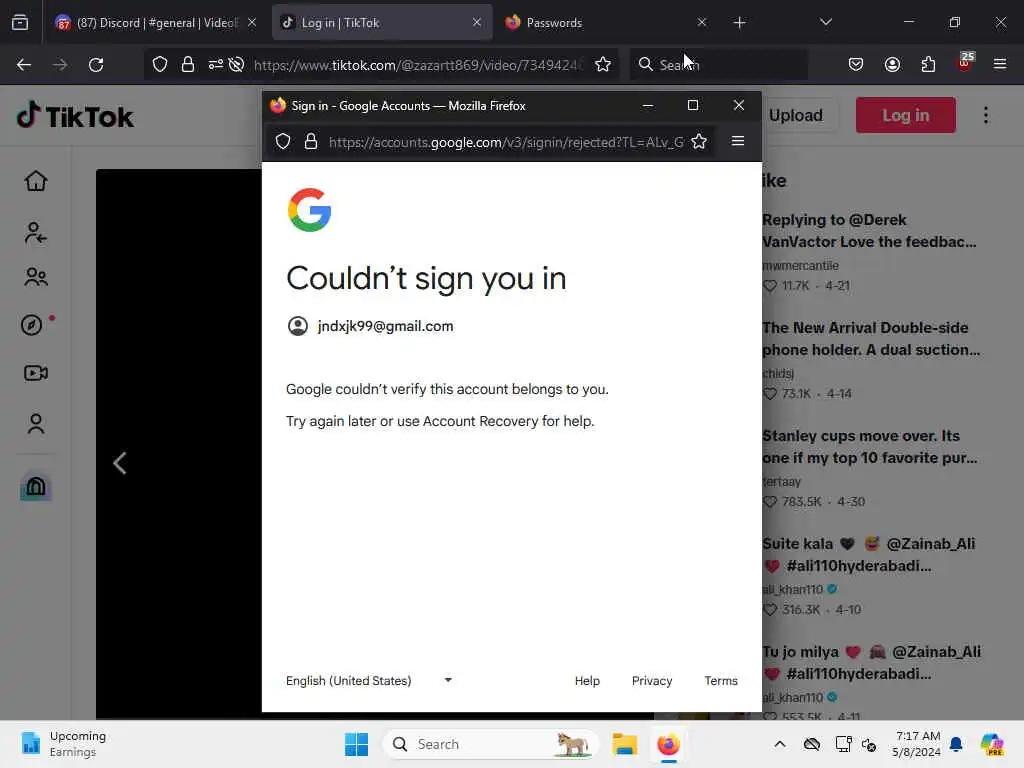Screen dimensions: 1024x768
Task: Open video 'Replying to @Derek VanVactor'
Action: [869, 231]
